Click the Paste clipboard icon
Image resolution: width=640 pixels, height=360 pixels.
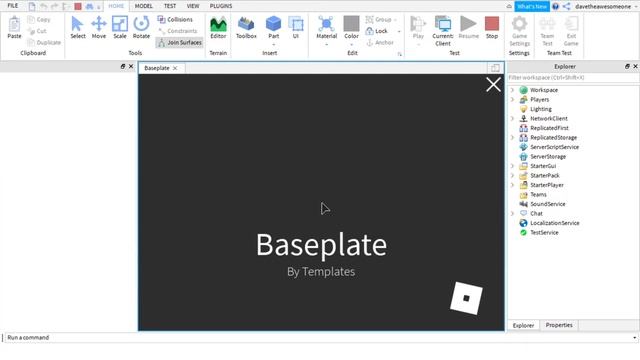click(14, 27)
